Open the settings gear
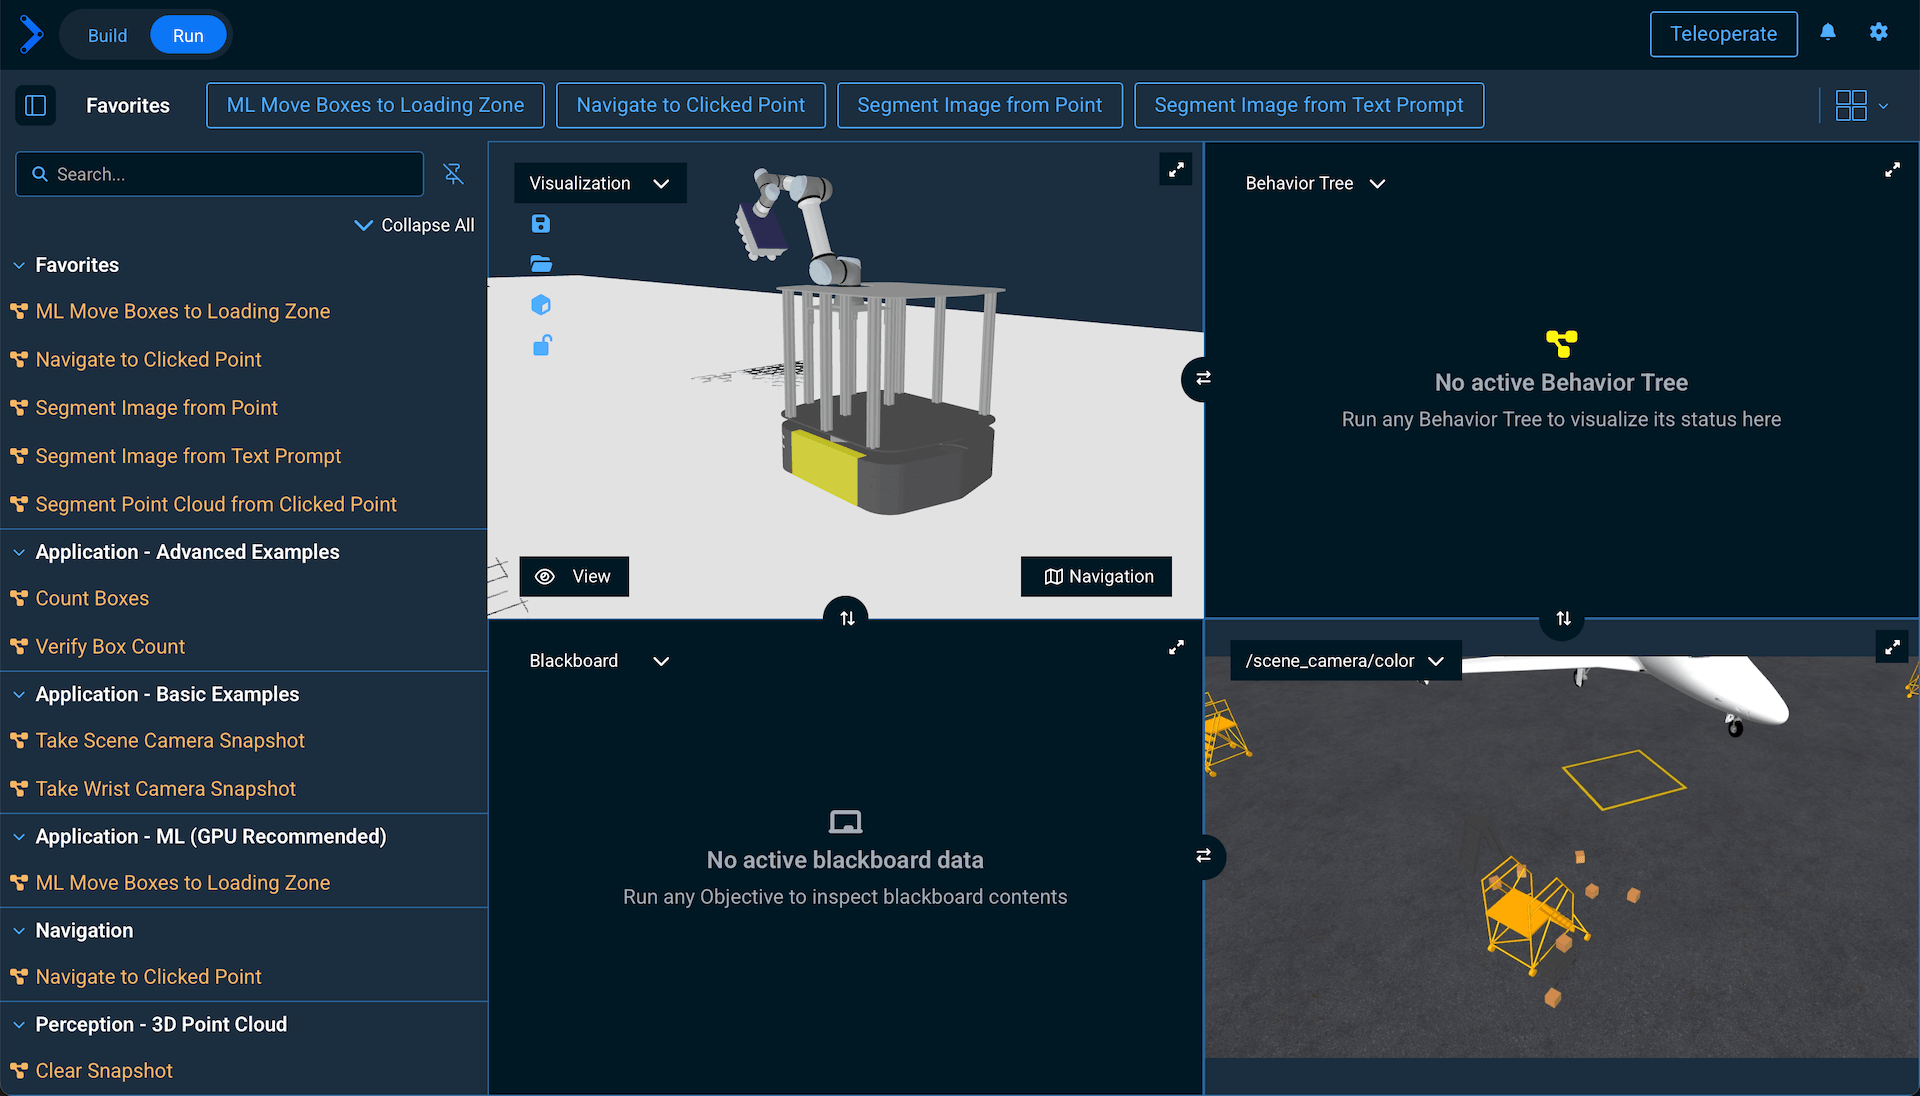This screenshot has width=1920, height=1096. [x=1879, y=33]
